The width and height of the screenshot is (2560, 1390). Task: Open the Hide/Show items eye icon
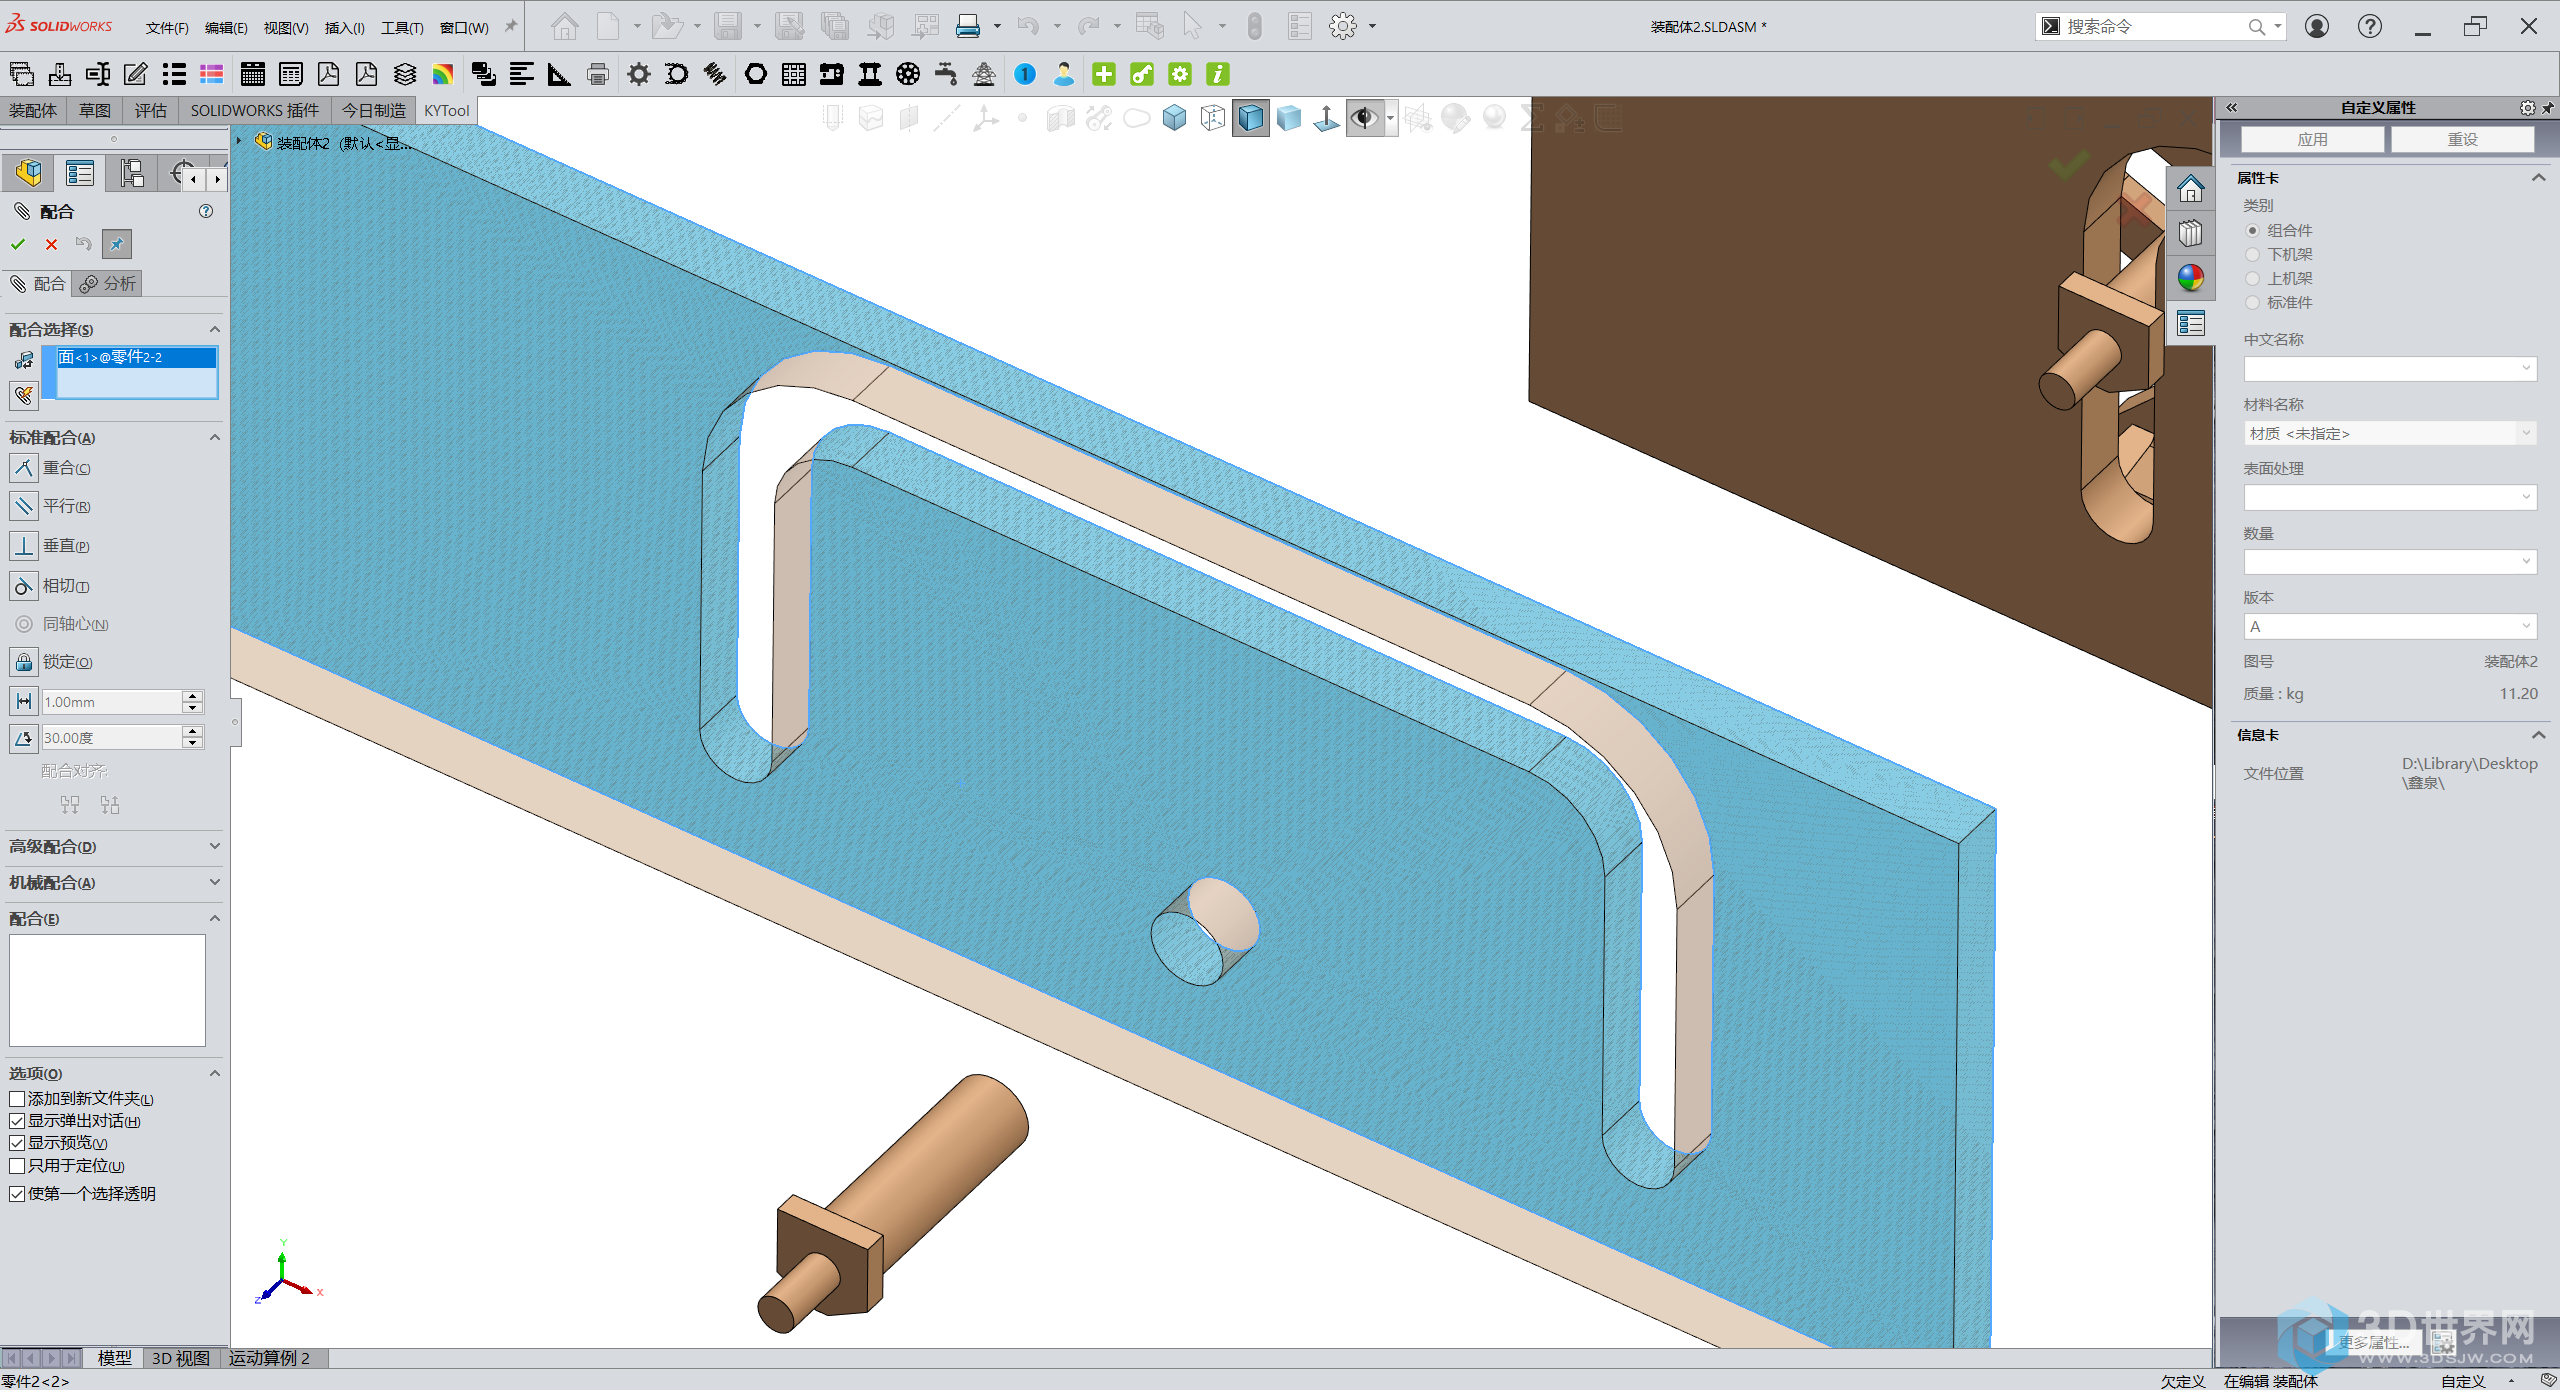pos(1364,118)
